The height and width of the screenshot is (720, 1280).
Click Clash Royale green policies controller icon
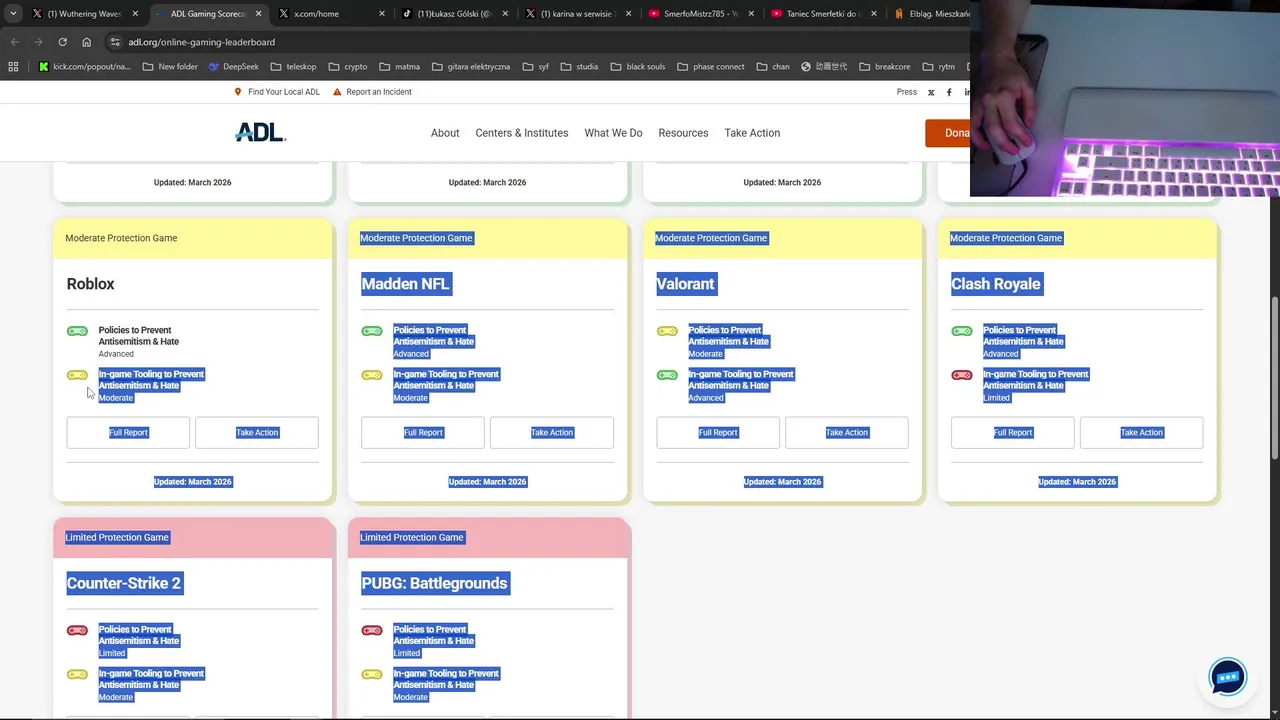[x=962, y=331]
